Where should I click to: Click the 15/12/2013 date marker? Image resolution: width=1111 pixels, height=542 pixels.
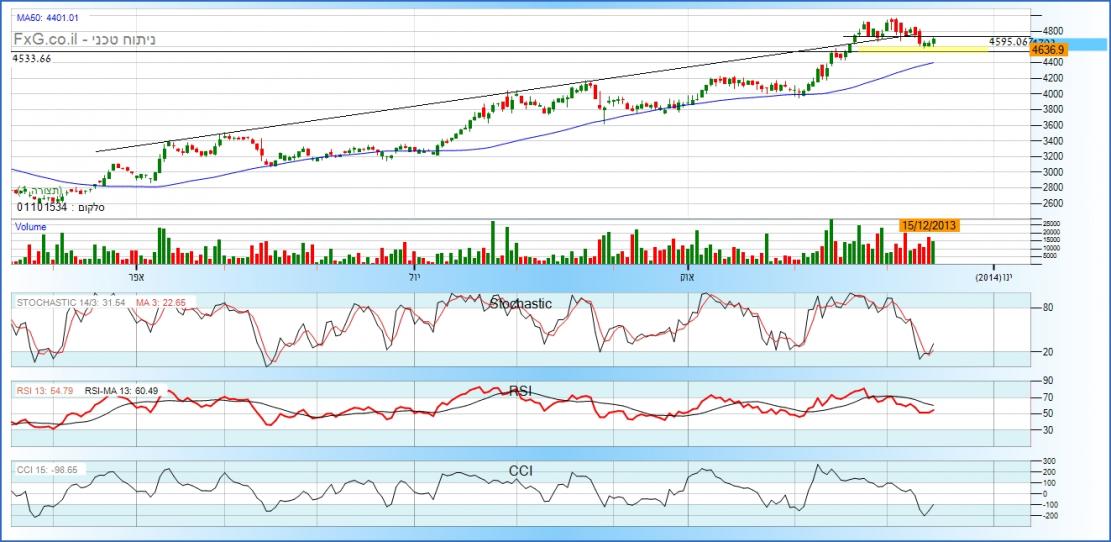(930, 226)
